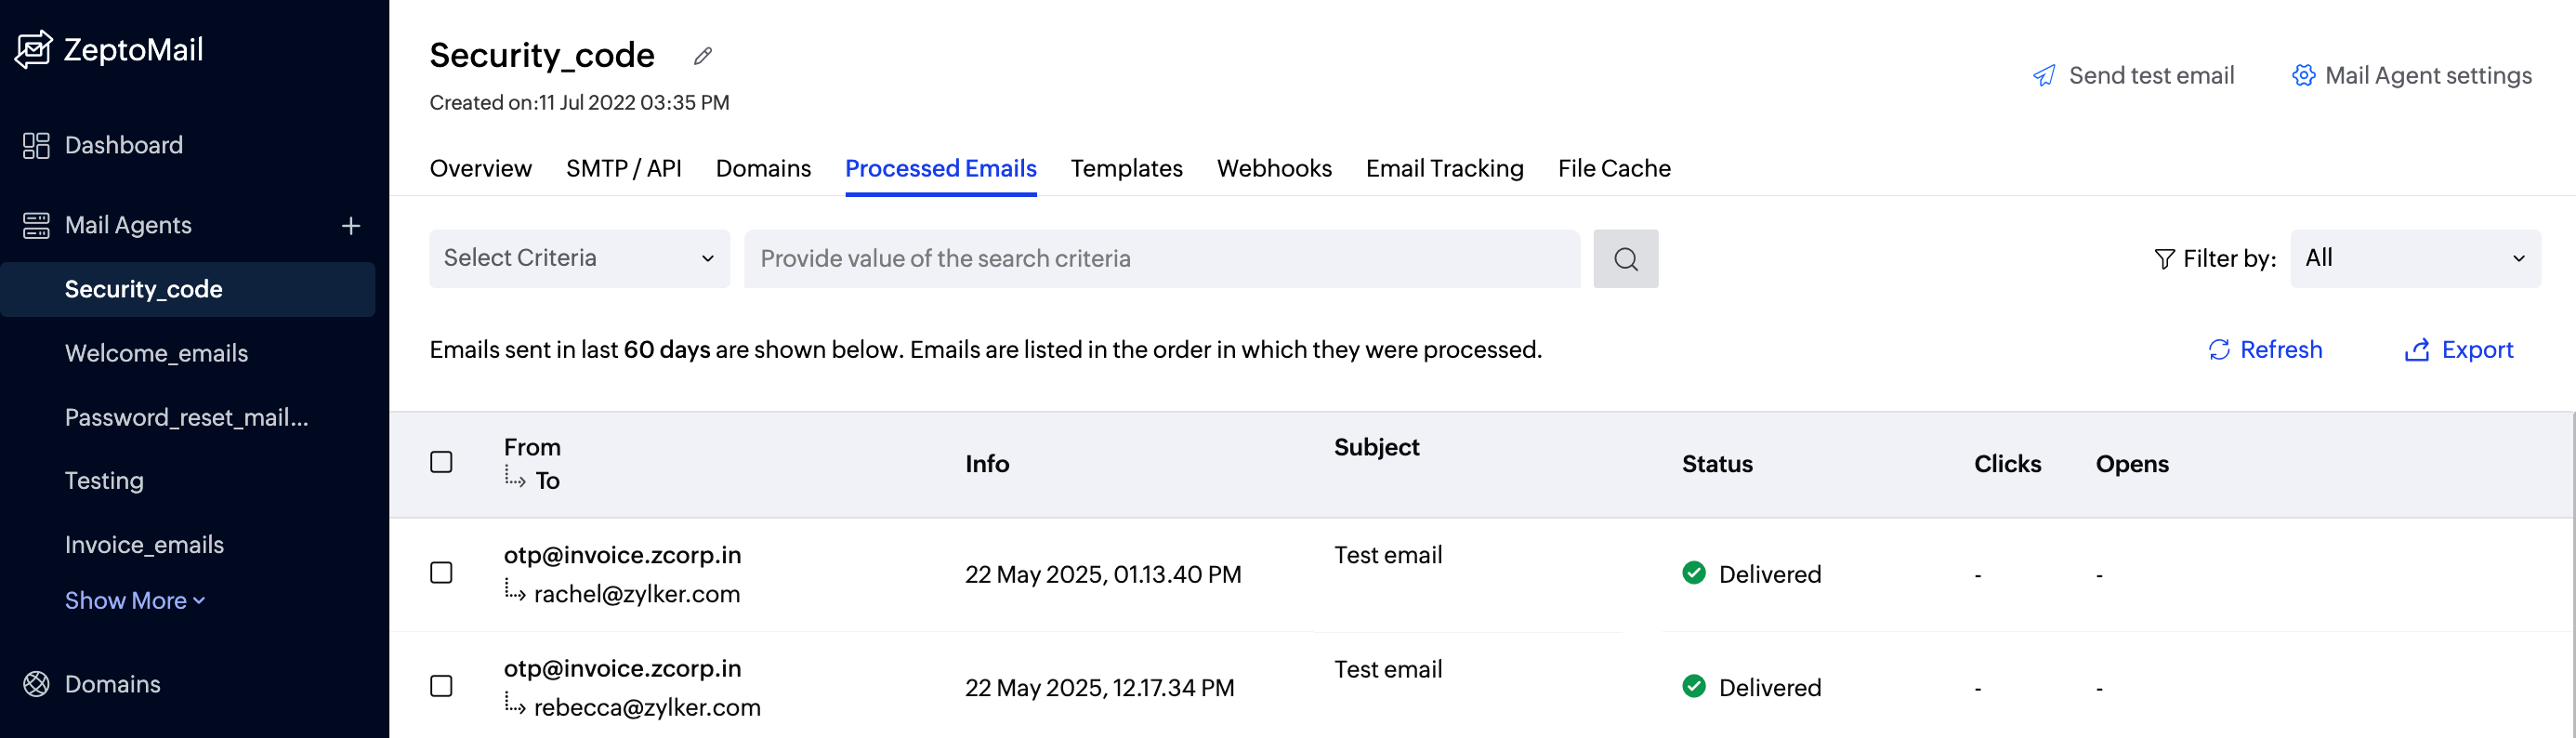The width and height of the screenshot is (2576, 738).
Task: Expand Show More in the sidebar
Action: [x=135, y=600]
